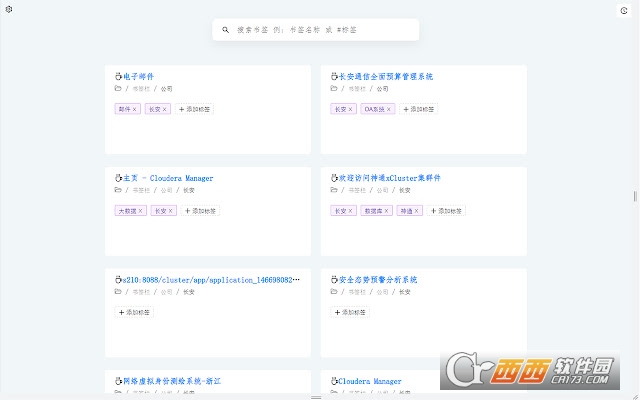Click 书签栏 in 安全态势预警分析系统 folder path
The width and height of the screenshot is (640, 400).
pyautogui.click(x=357, y=292)
